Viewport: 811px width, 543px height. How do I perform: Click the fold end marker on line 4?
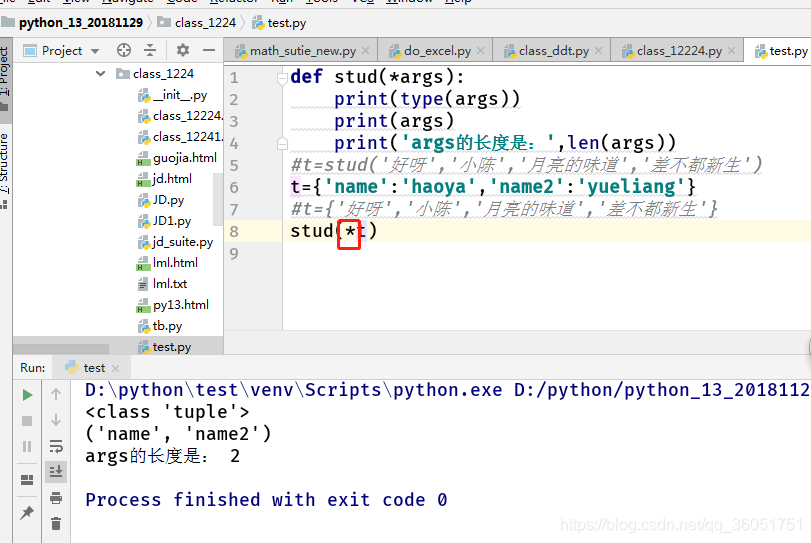click(x=282, y=144)
